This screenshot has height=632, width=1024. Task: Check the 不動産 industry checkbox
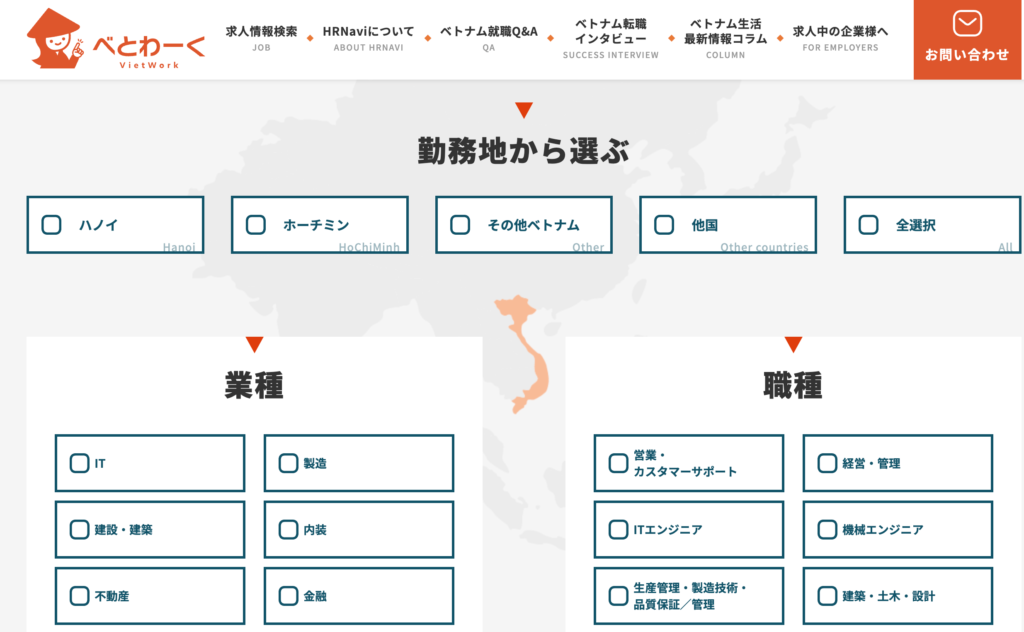coord(79,595)
